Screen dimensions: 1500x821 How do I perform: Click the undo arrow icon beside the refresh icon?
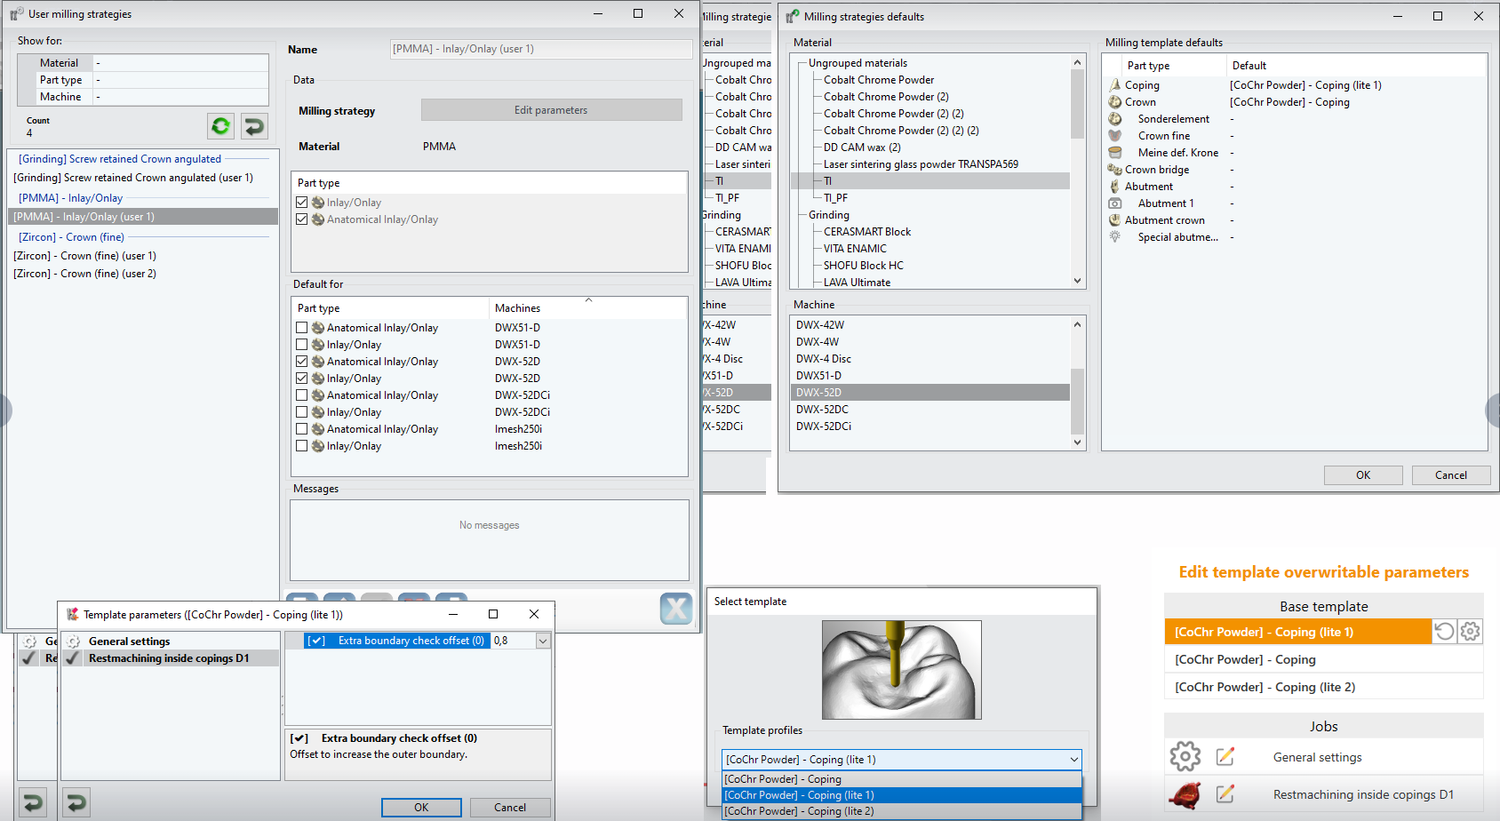point(254,126)
